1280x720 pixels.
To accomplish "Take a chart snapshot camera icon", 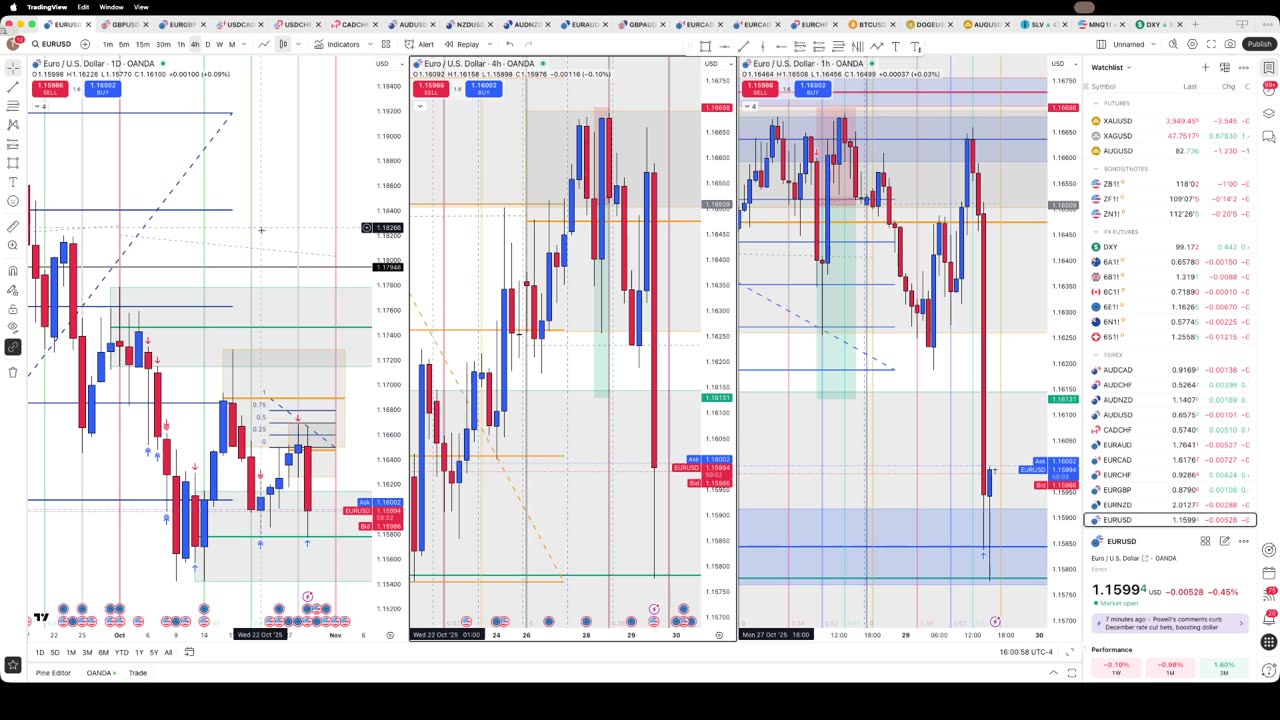I will 1229,44.
